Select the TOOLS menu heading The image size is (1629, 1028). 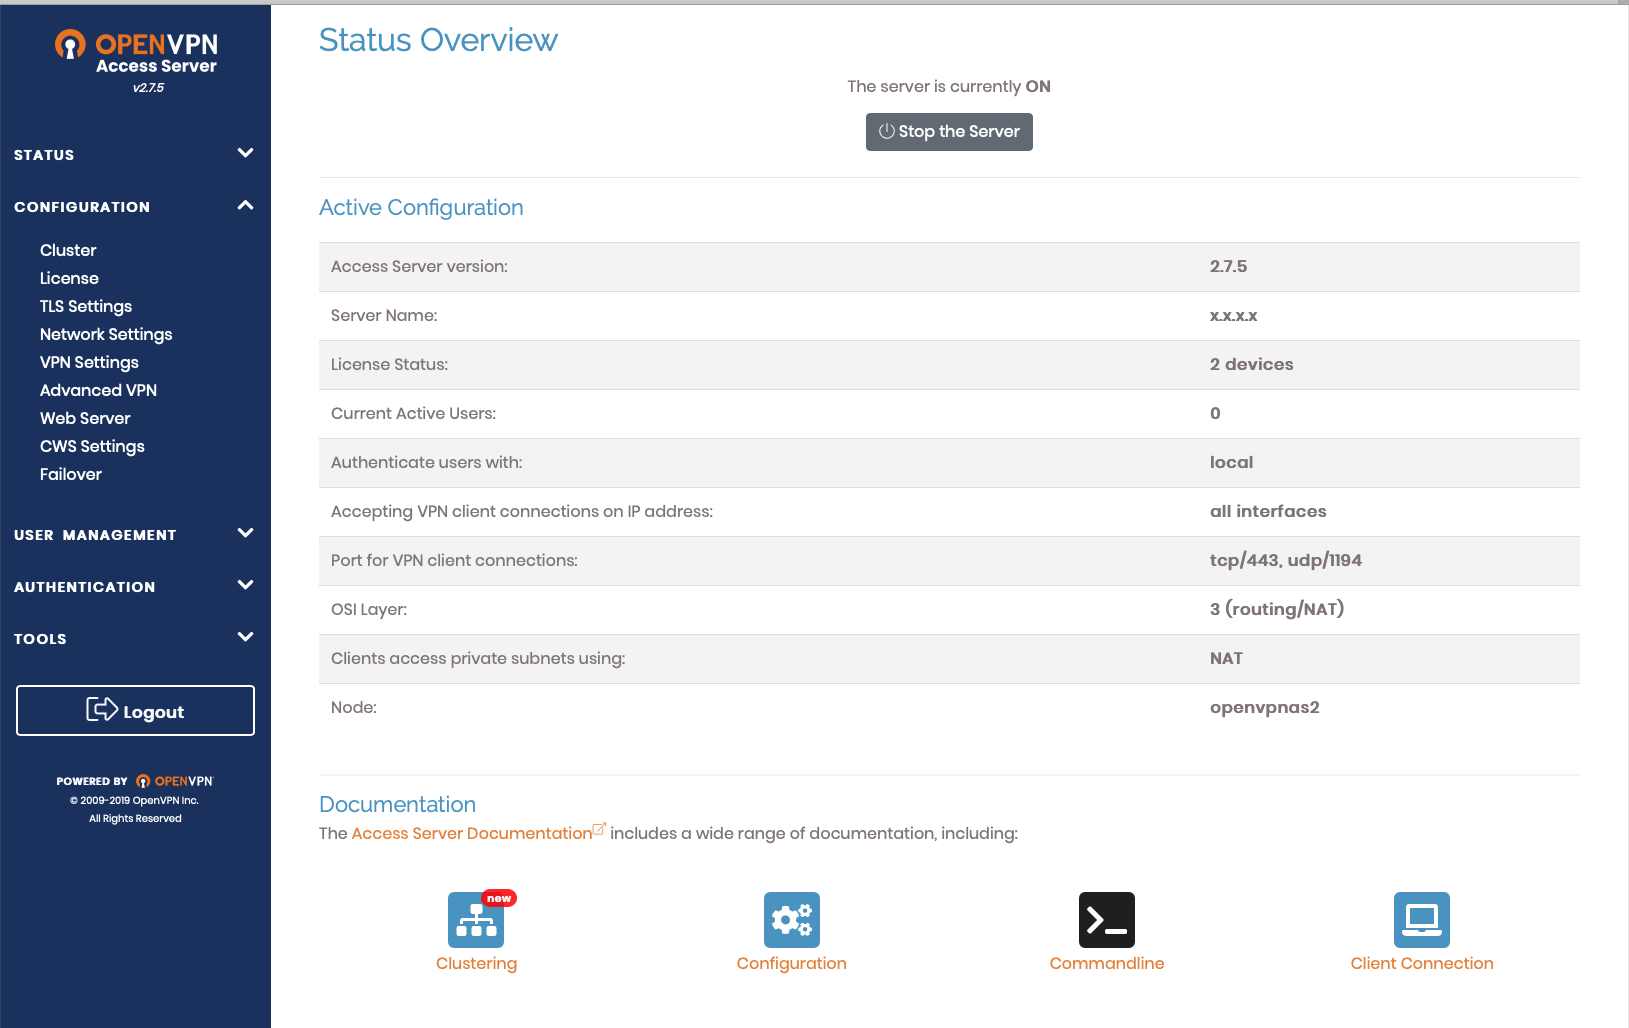coord(40,639)
